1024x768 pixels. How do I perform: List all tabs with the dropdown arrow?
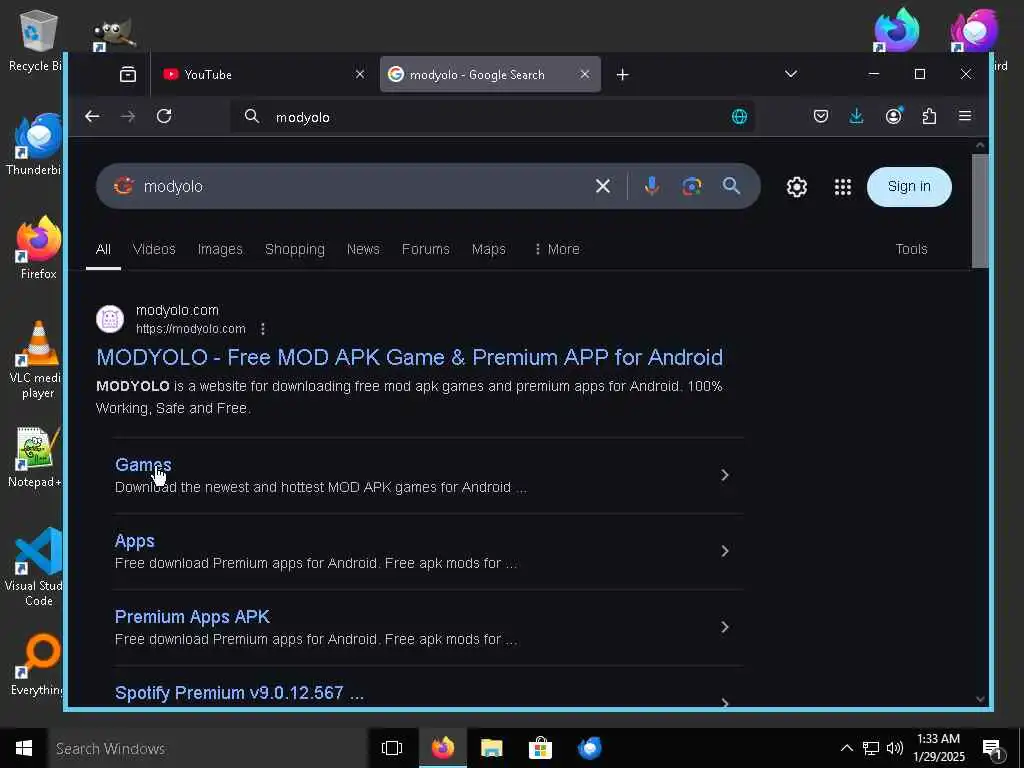tap(791, 74)
